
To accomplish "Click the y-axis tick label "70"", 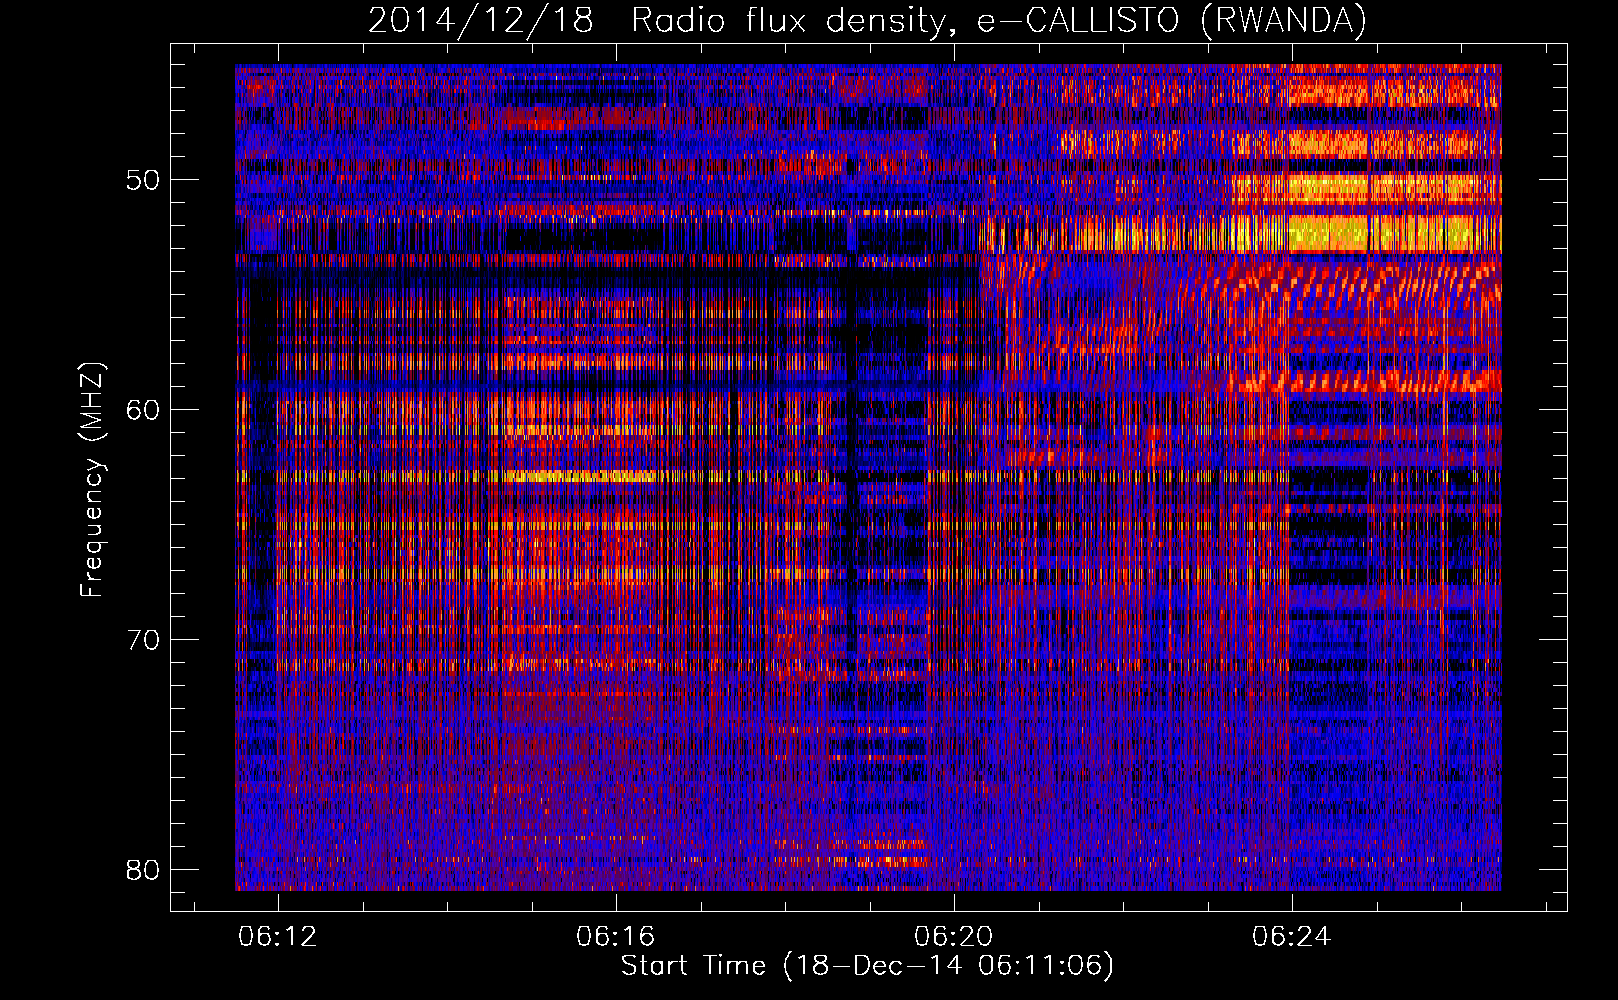I will pyautogui.click(x=144, y=640).
